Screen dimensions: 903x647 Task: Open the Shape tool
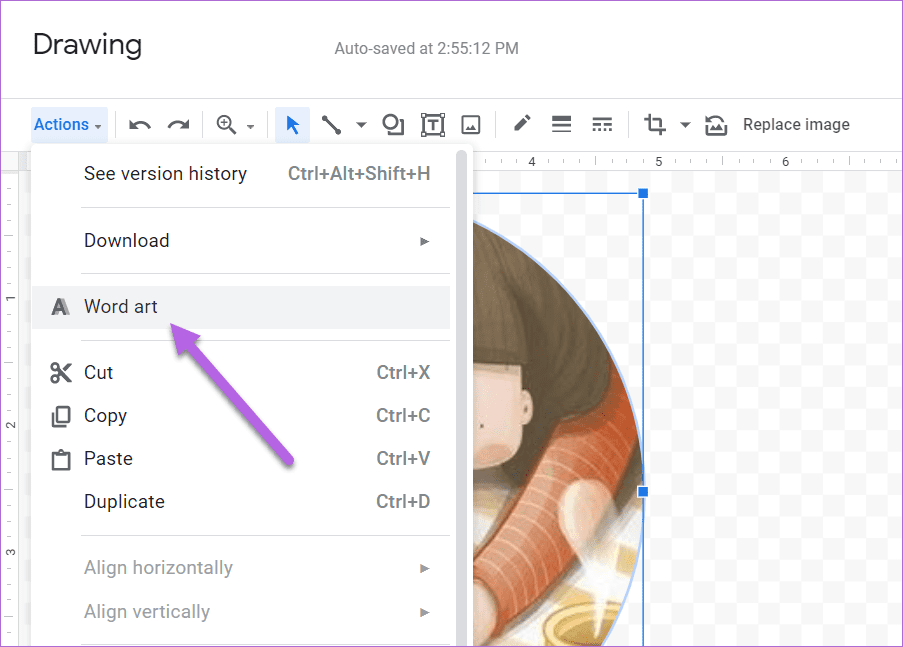(392, 124)
